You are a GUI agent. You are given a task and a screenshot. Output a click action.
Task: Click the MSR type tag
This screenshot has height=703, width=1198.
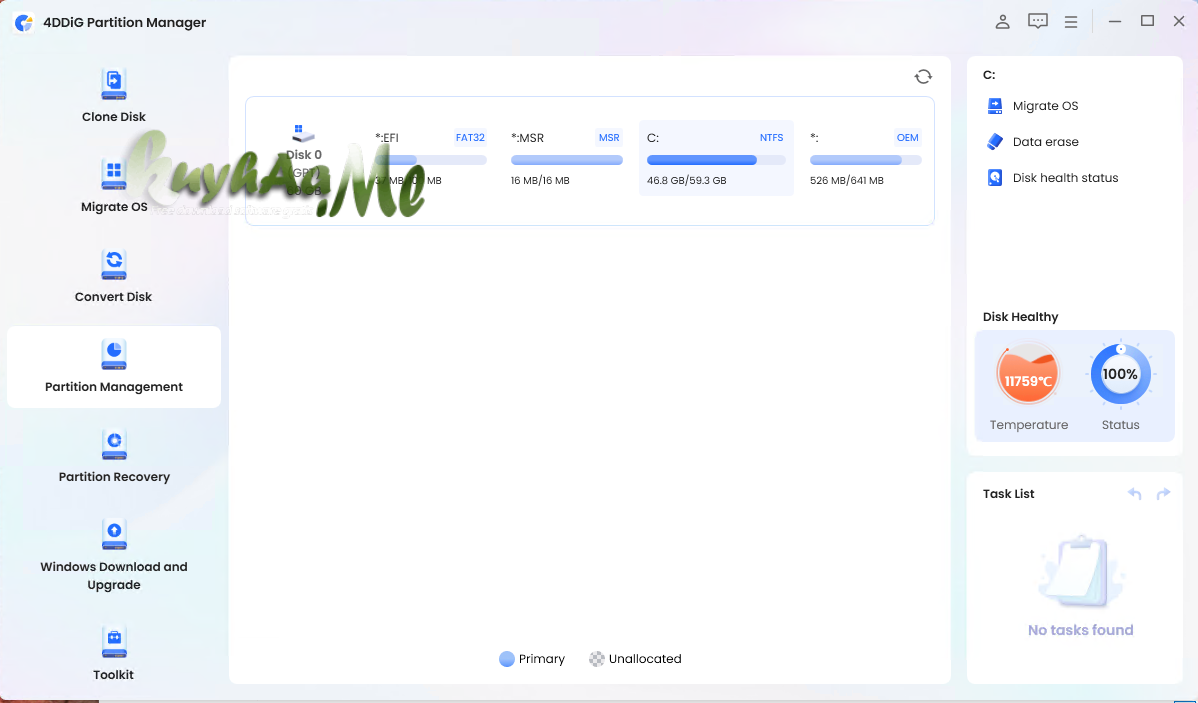pos(609,138)
